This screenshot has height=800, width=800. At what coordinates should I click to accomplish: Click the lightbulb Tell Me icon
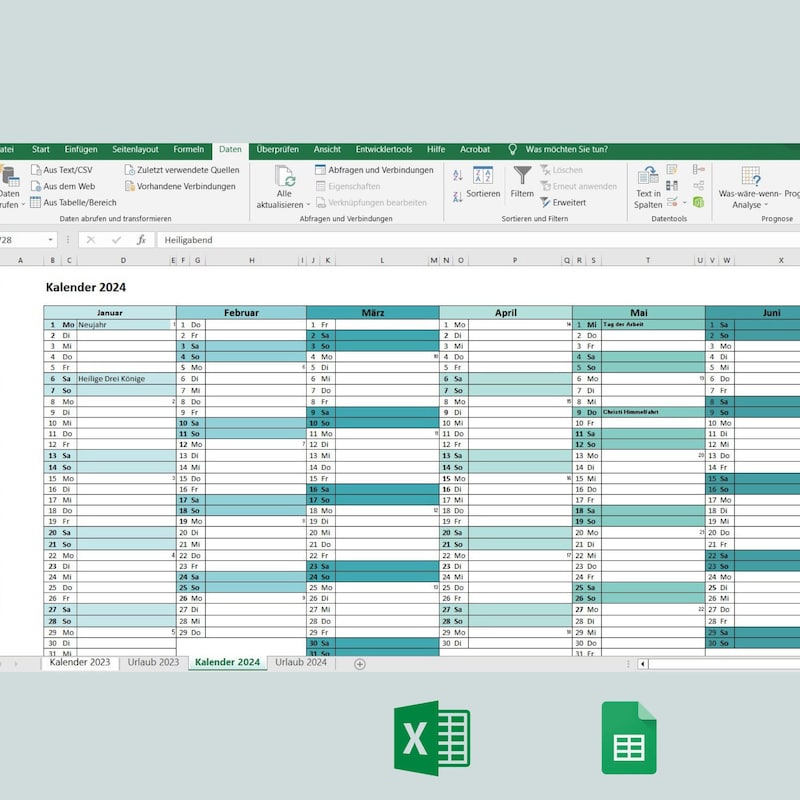click(513, 149)
